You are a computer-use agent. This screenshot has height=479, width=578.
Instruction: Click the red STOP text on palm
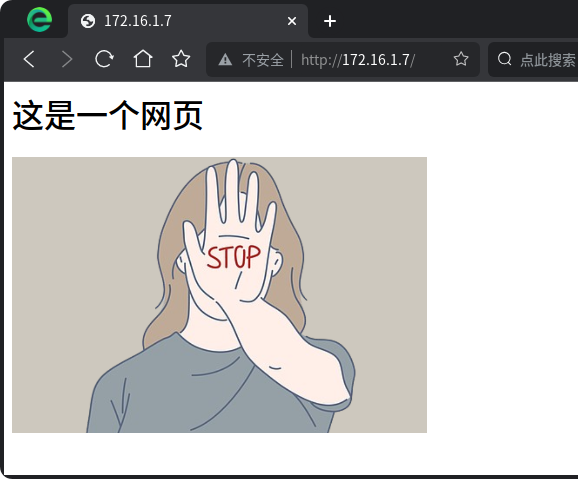234,257
